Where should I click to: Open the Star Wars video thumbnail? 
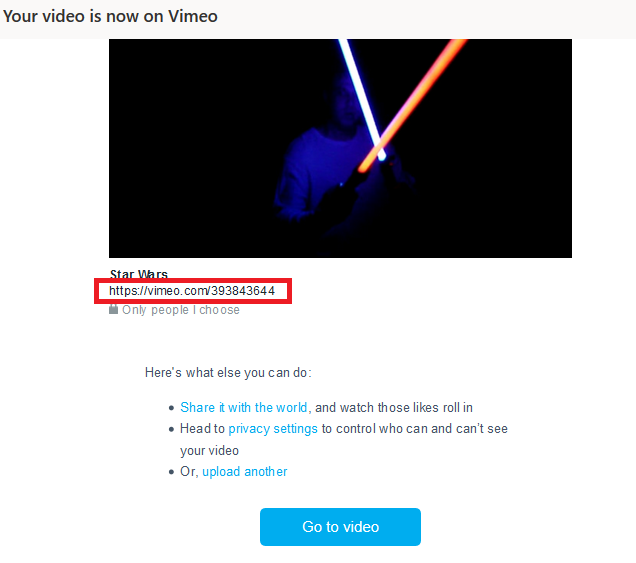340,148
